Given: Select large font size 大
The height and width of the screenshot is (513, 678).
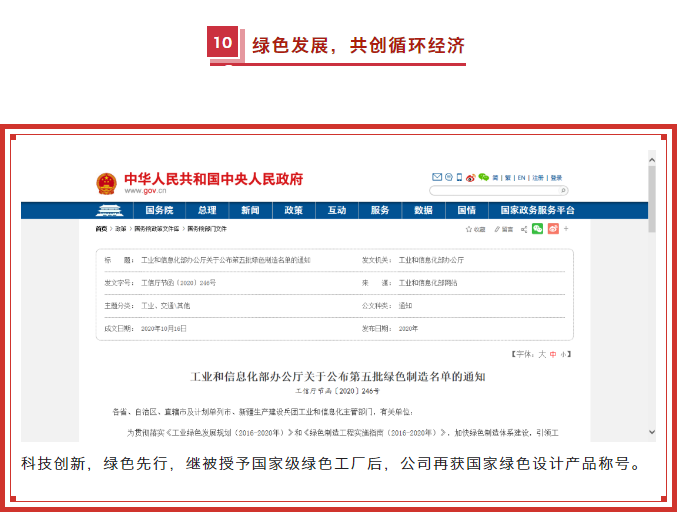Looking at the screenshot, I should point(543,354).
